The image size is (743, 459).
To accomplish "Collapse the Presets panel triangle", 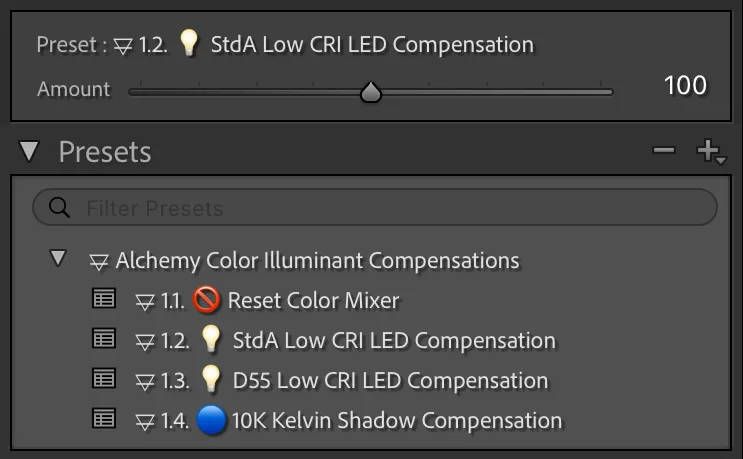I will pos(29,152).
